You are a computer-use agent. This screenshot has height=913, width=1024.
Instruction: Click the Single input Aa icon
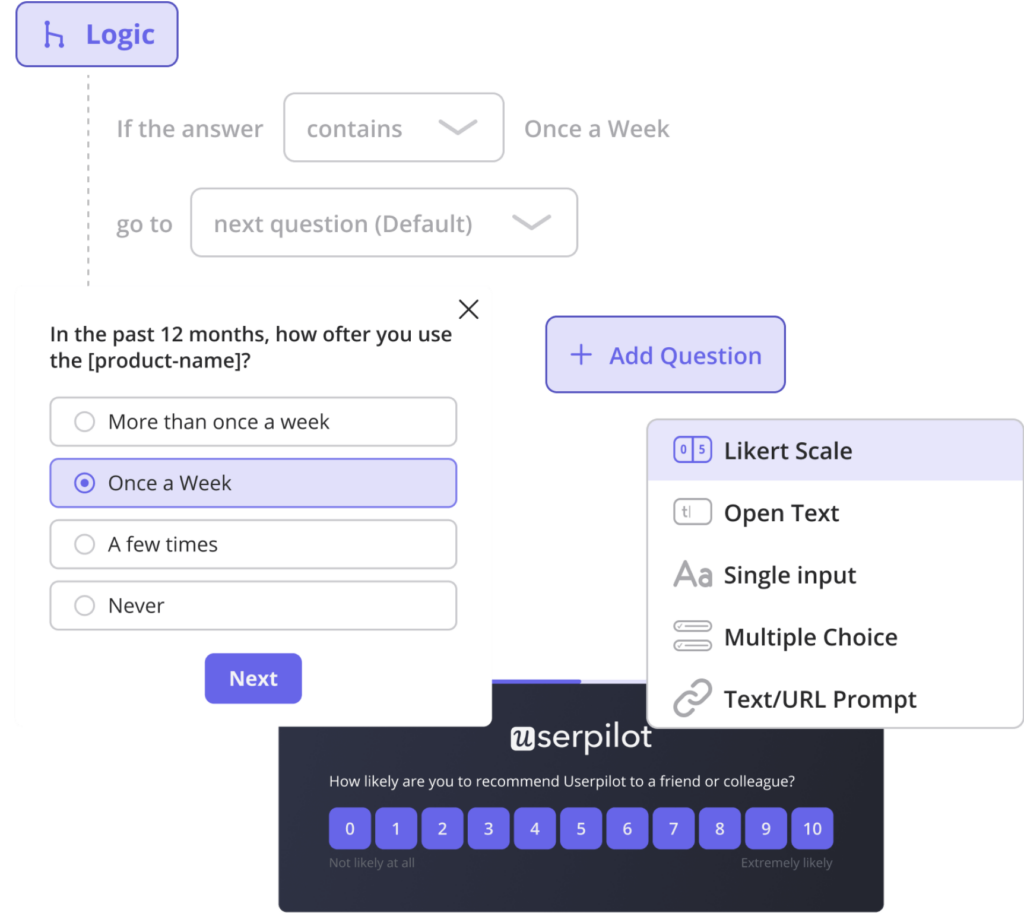[x=692, y=575]
